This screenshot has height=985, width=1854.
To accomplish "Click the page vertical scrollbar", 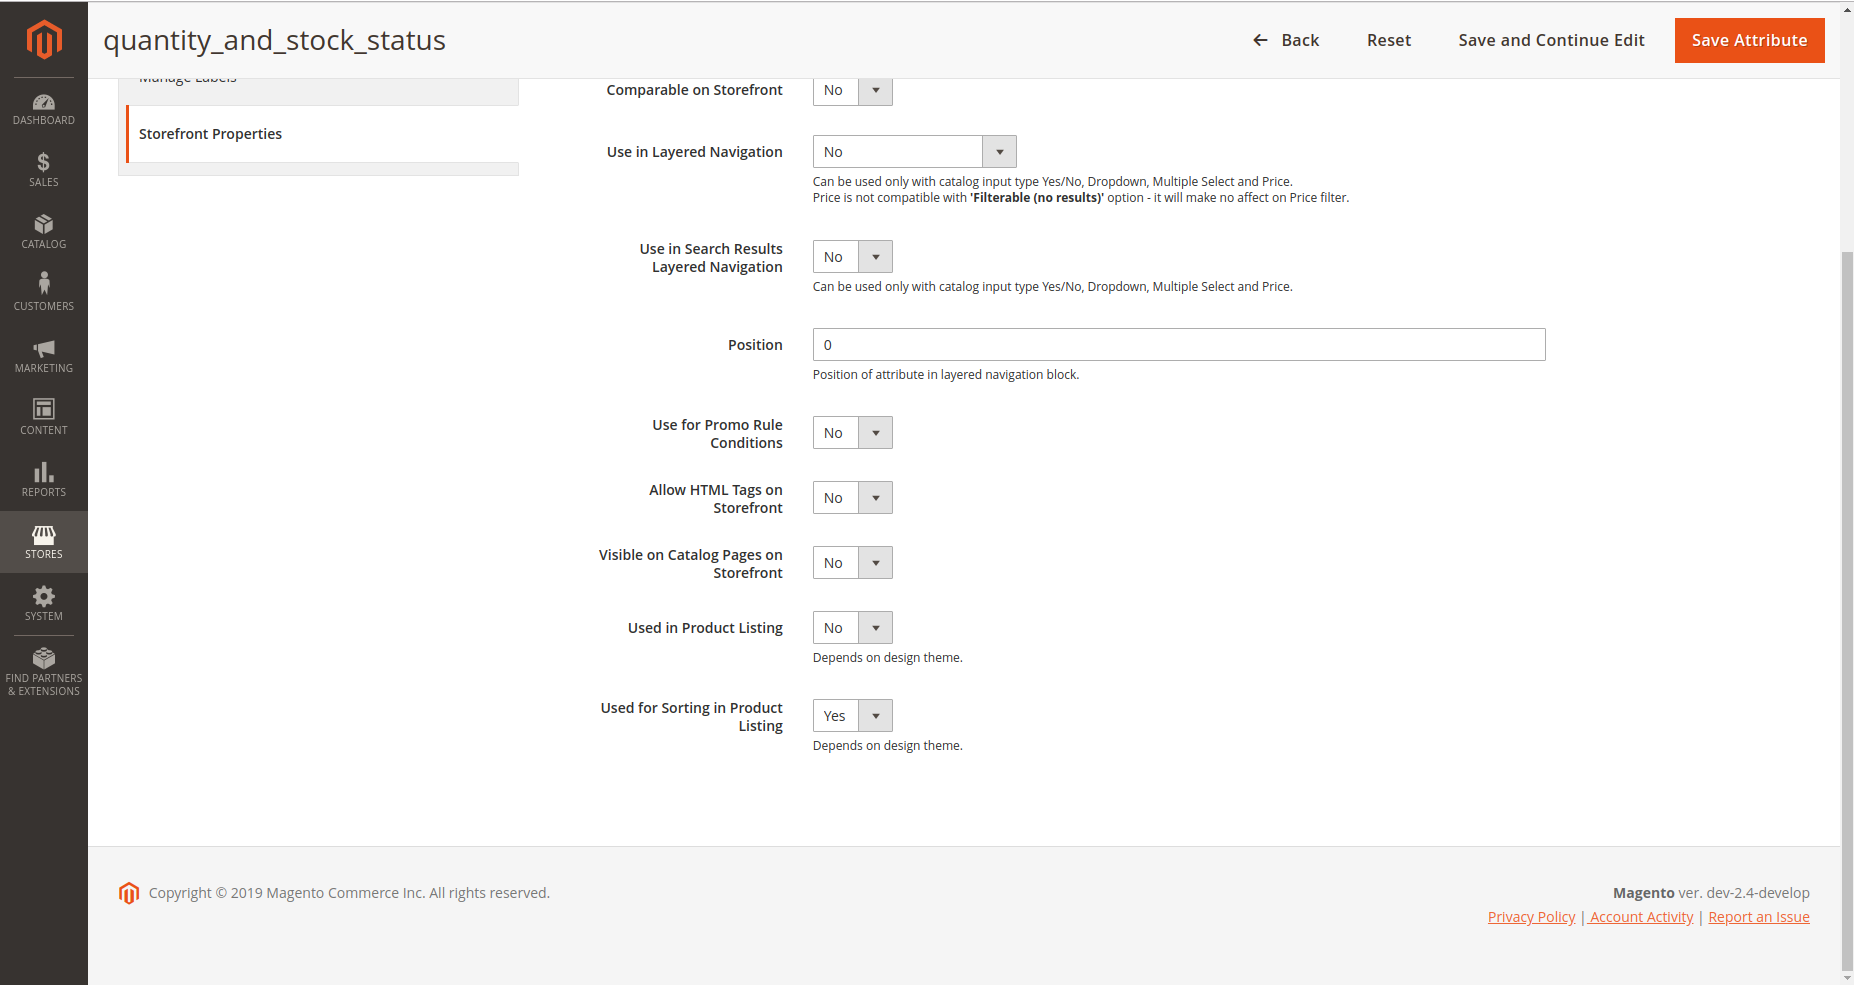I will point(1847,610).
